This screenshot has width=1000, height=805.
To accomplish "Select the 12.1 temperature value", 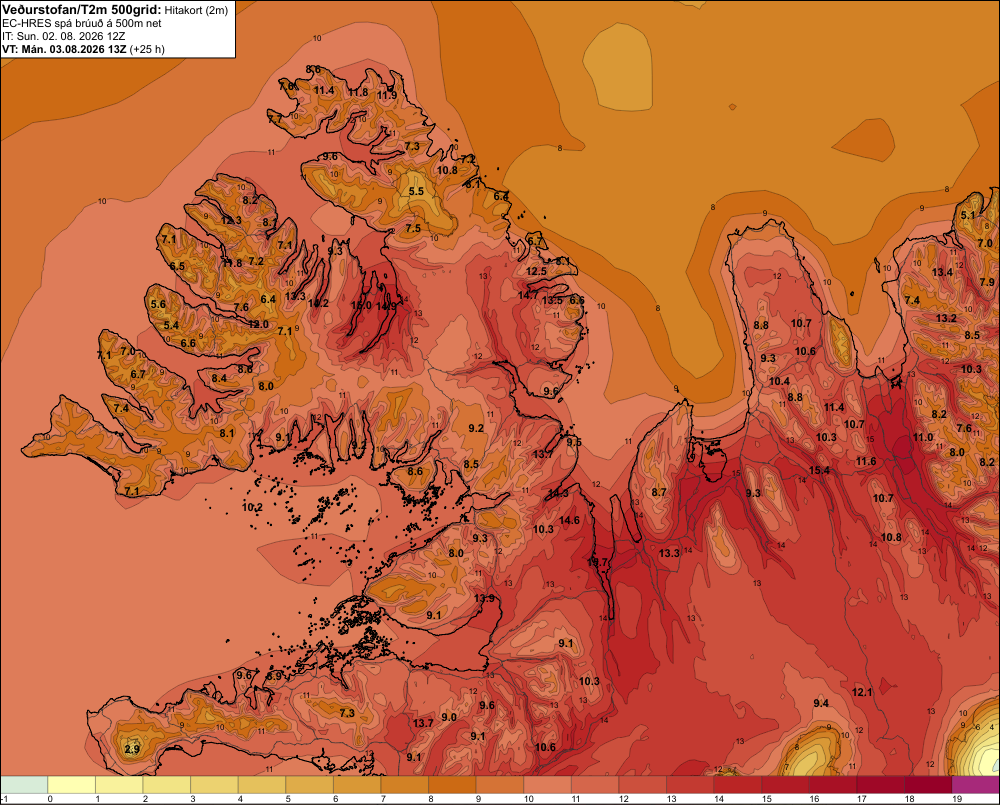I will click(x=862, y=692).
